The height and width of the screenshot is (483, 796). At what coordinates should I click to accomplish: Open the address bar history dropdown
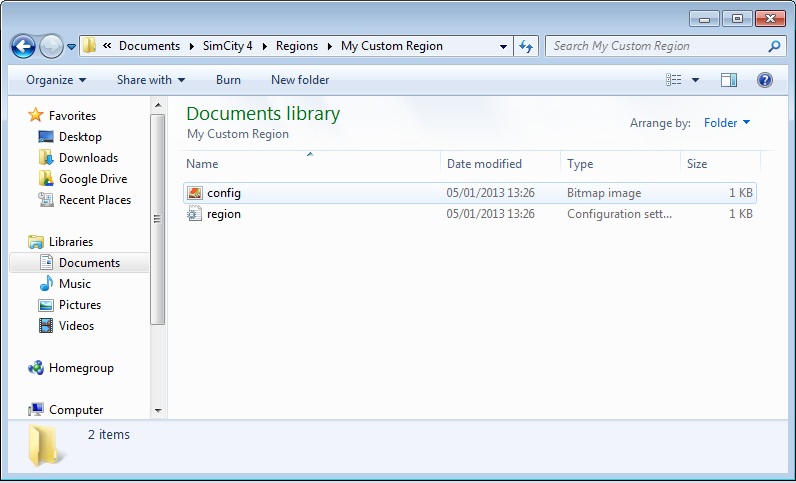click(503, 47)
